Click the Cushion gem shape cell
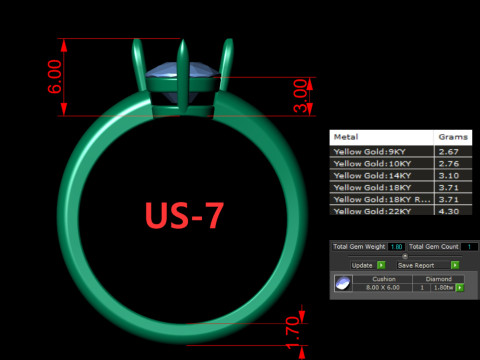The image size is (480, 360). click(x=383, y=279)
